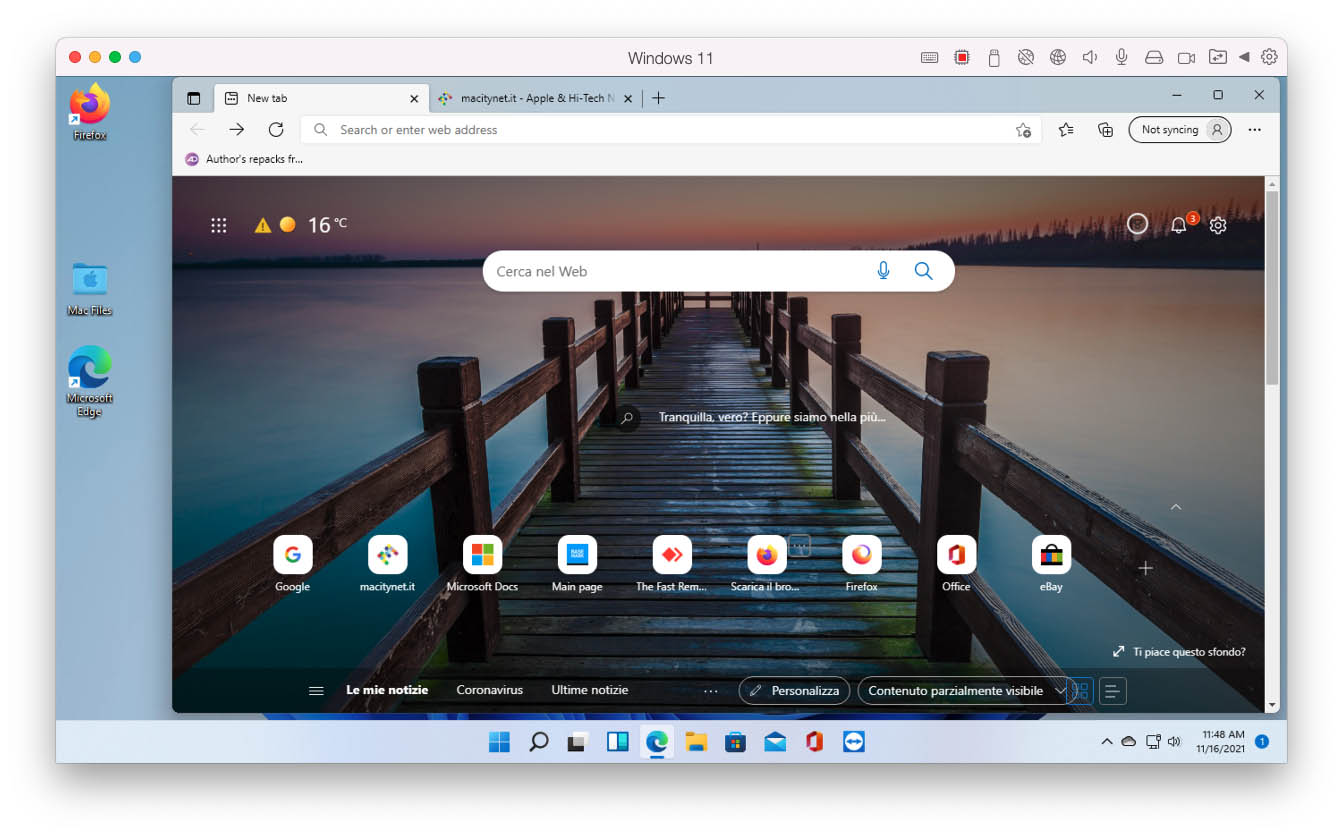
Task: Show more news categories ellipsis
Action: pyautogui.click(x=711, y=691)
